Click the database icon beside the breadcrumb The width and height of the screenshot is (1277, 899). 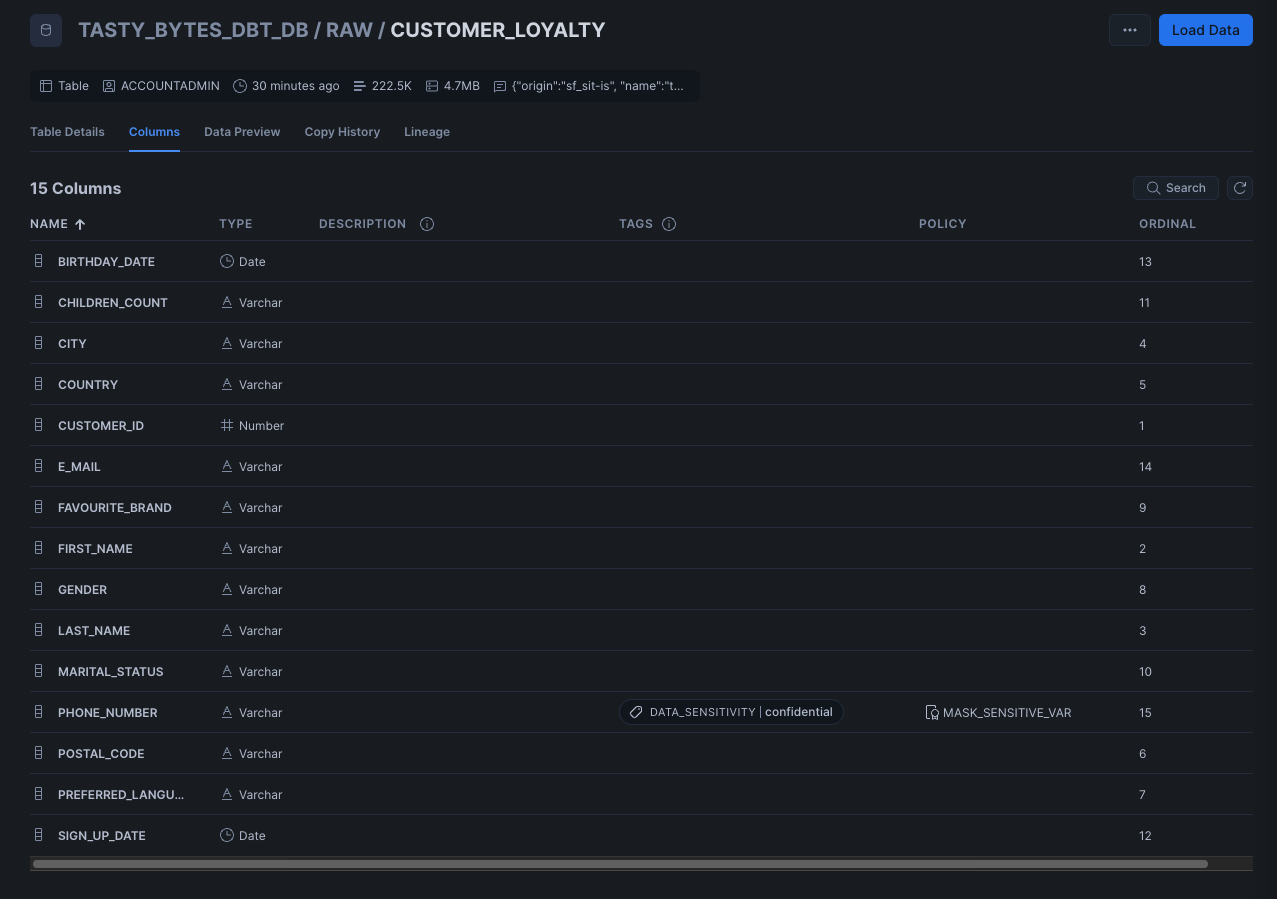click(x=45, y=30)
